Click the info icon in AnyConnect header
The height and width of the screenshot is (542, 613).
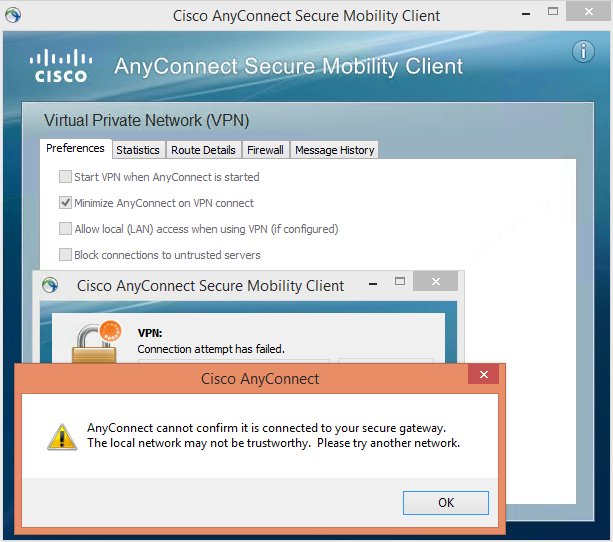click(x=583, y=52)
